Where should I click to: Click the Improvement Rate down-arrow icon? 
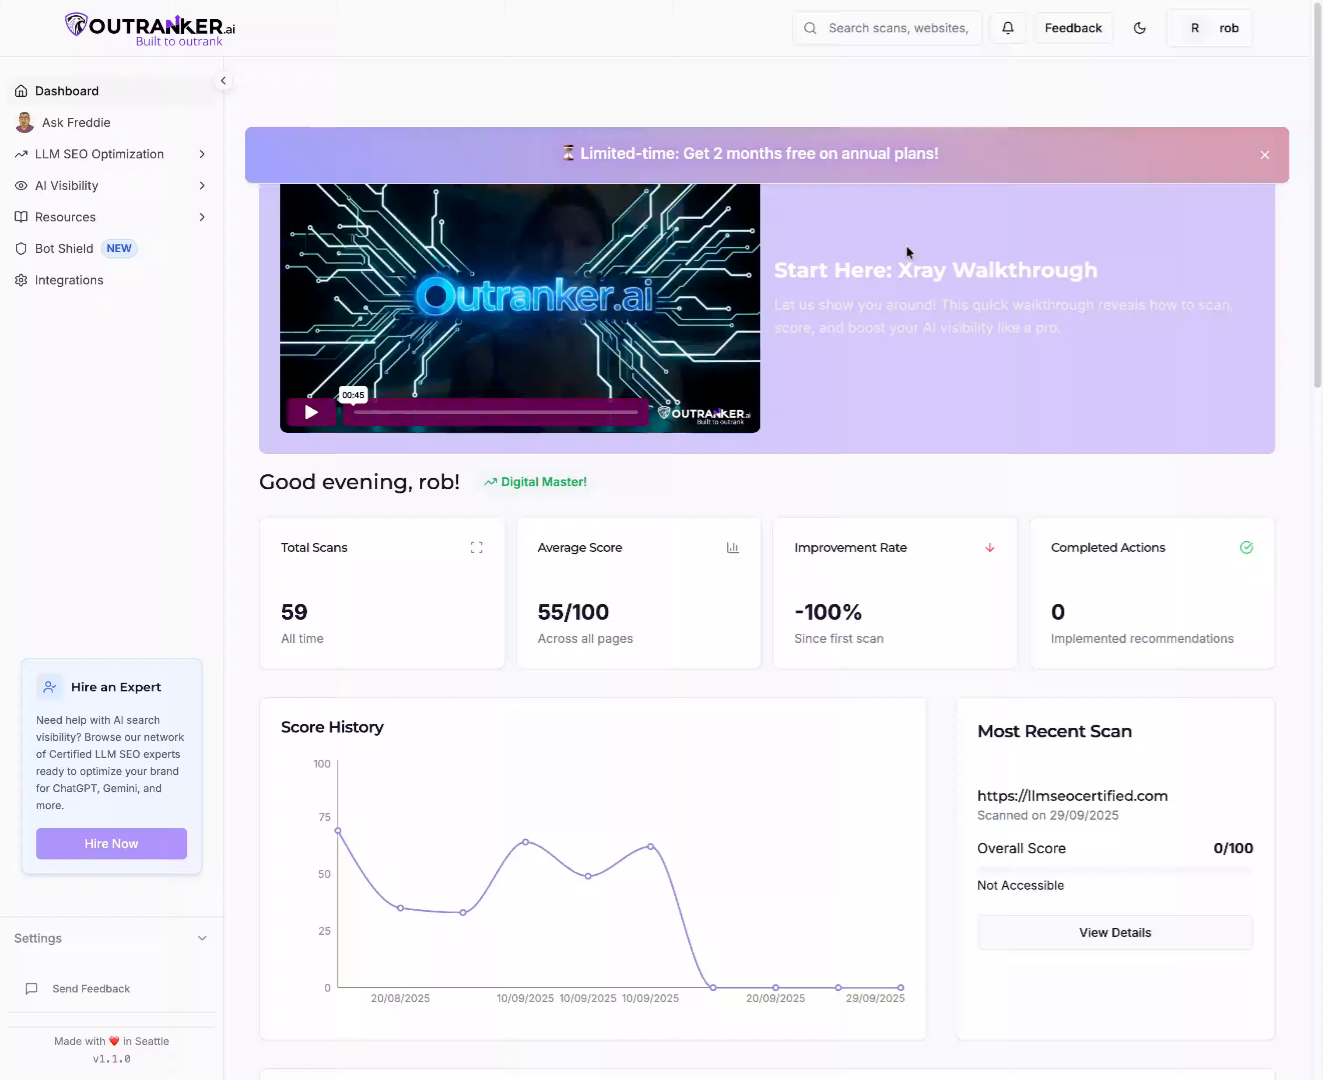pyautogui.click(x=990, y=548)
